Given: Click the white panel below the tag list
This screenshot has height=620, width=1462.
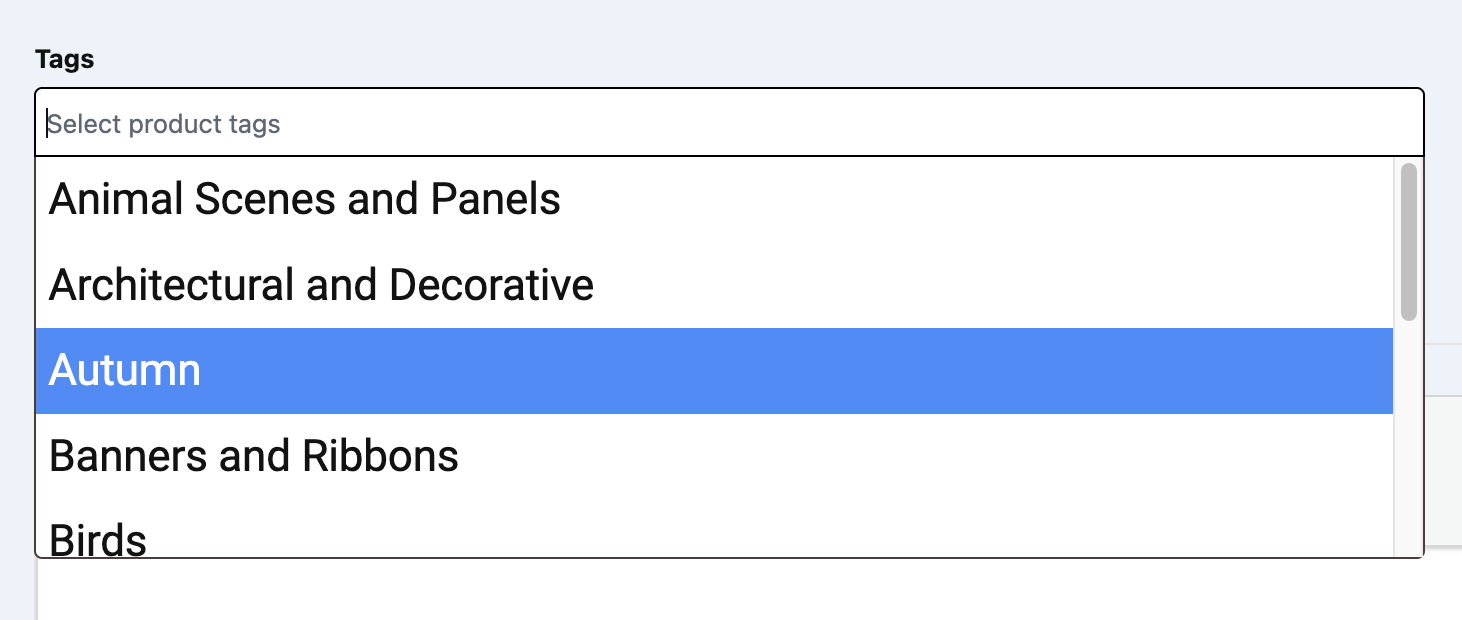Looking at the screenshot, I should point(700,590).
